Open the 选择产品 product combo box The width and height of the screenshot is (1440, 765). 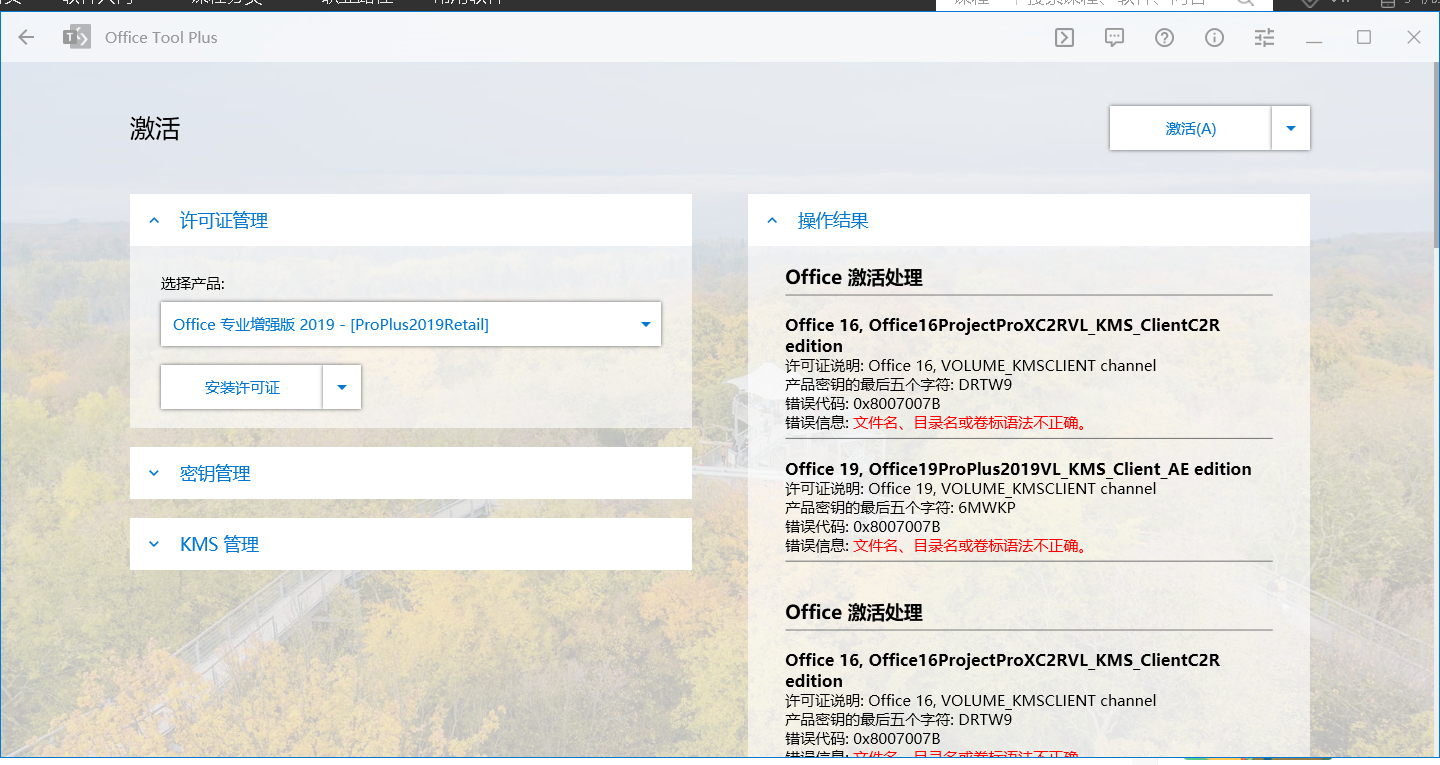point(411,324)
